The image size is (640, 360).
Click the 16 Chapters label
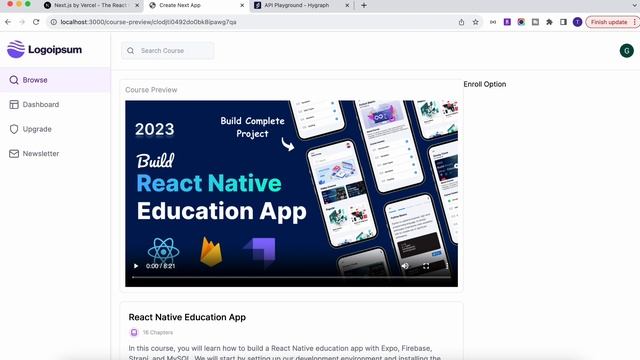pos(158,332)
